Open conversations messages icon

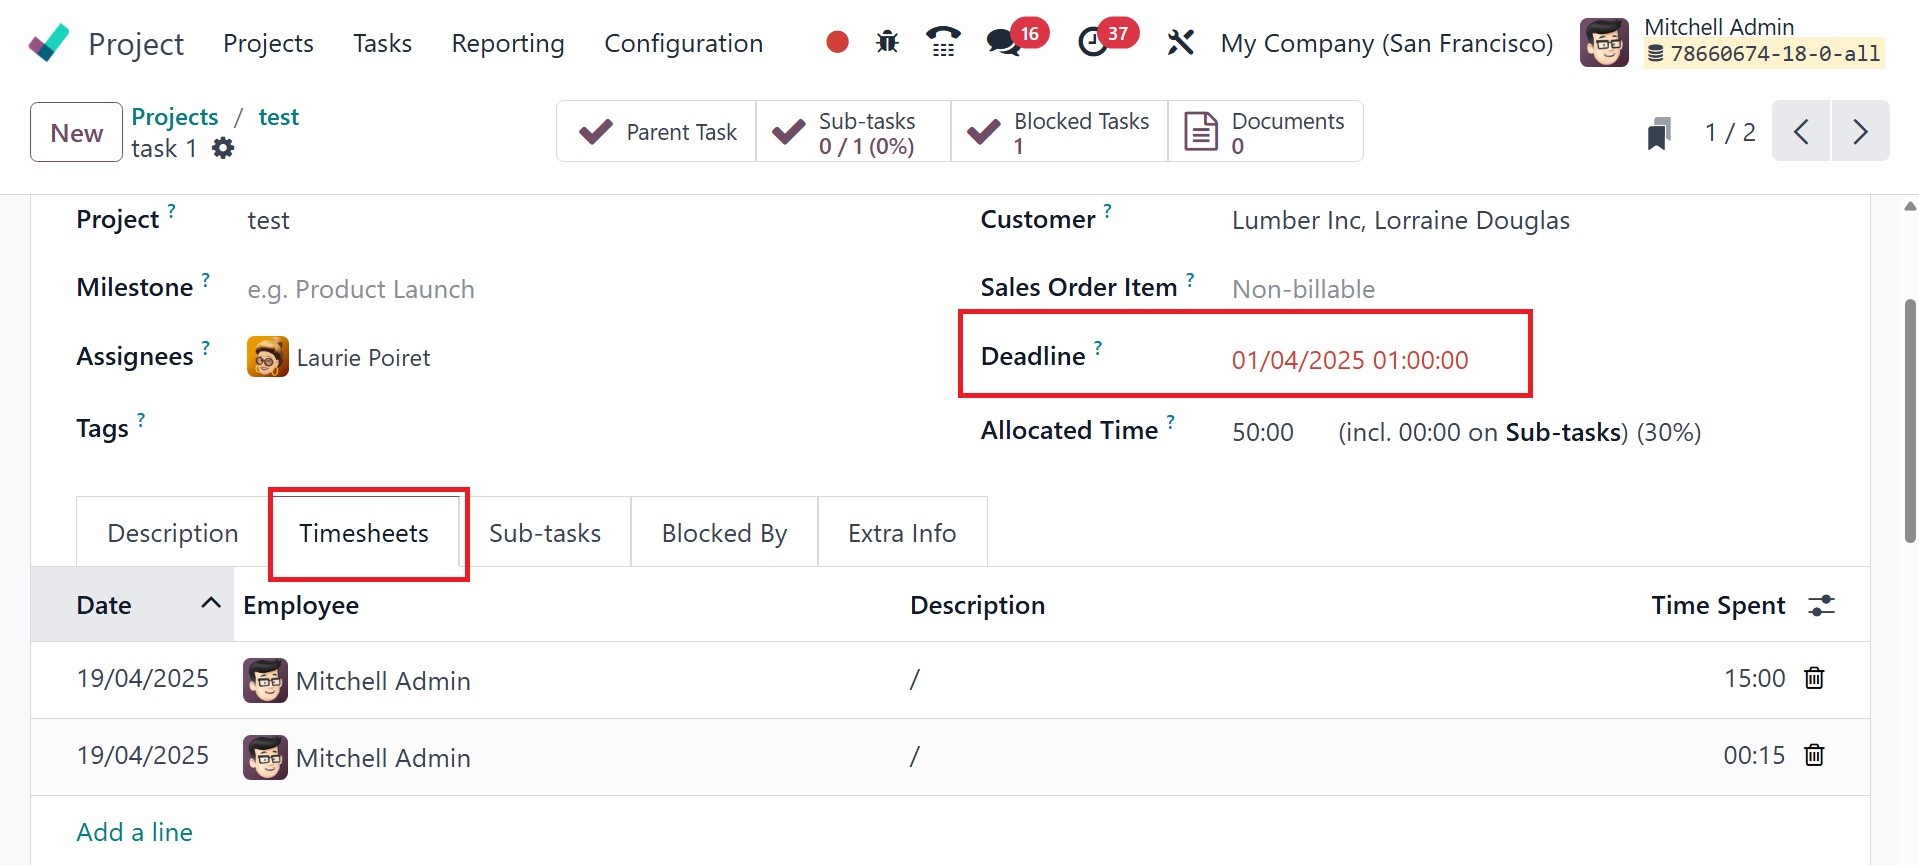1003,42
